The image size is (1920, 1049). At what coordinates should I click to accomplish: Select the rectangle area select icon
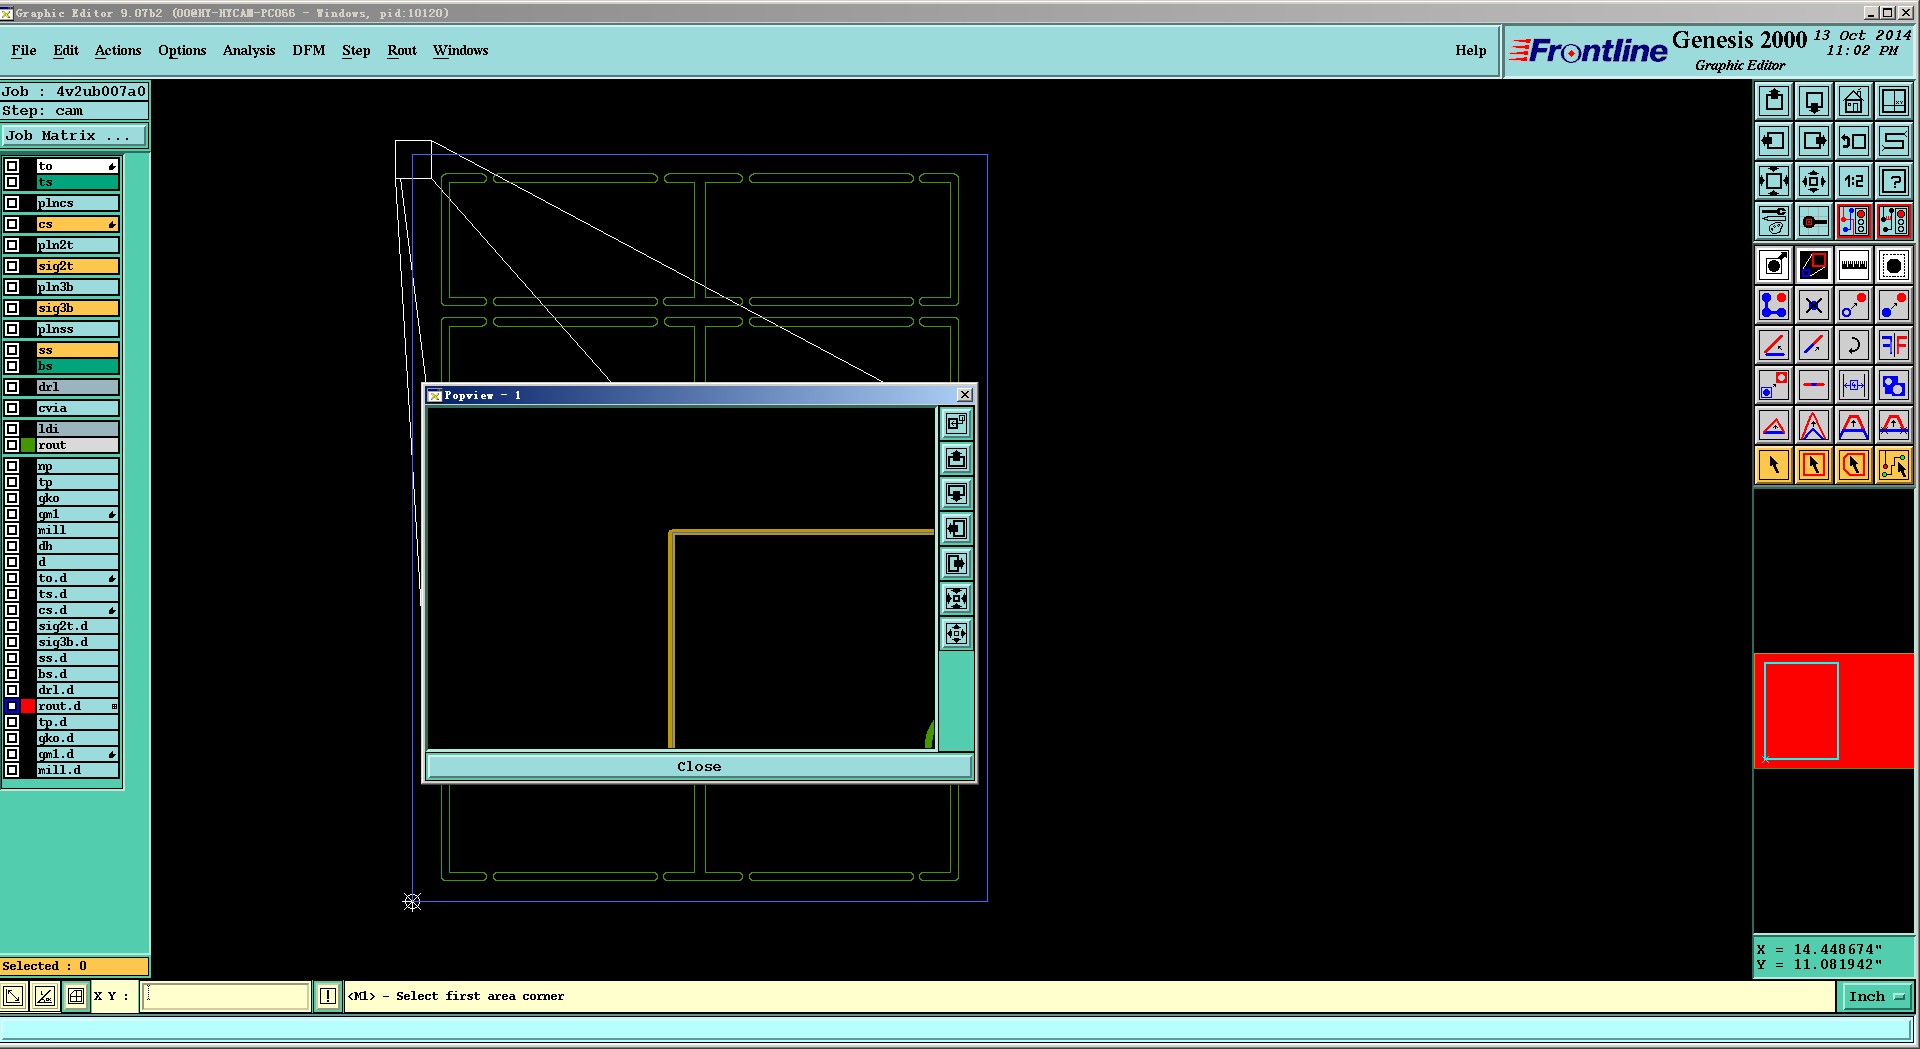(x=1814, y=465)
